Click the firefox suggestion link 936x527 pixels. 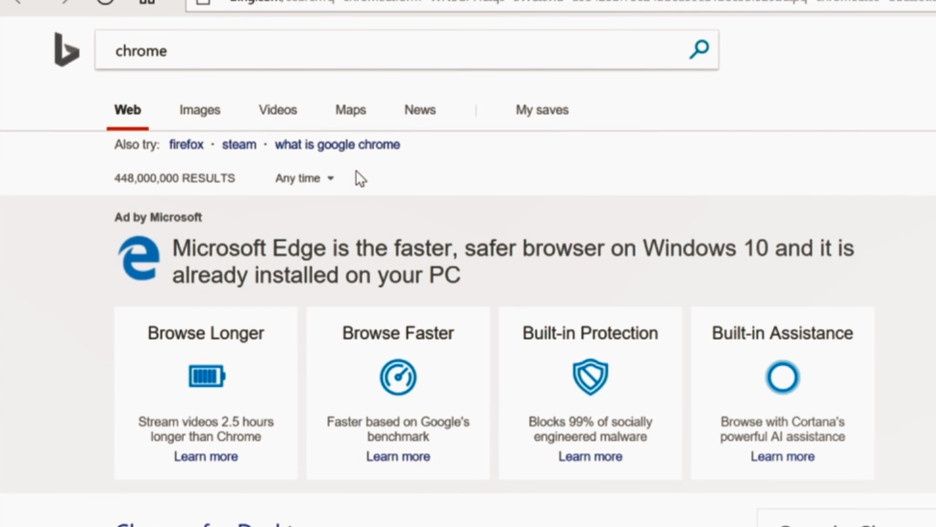[186, 144]
